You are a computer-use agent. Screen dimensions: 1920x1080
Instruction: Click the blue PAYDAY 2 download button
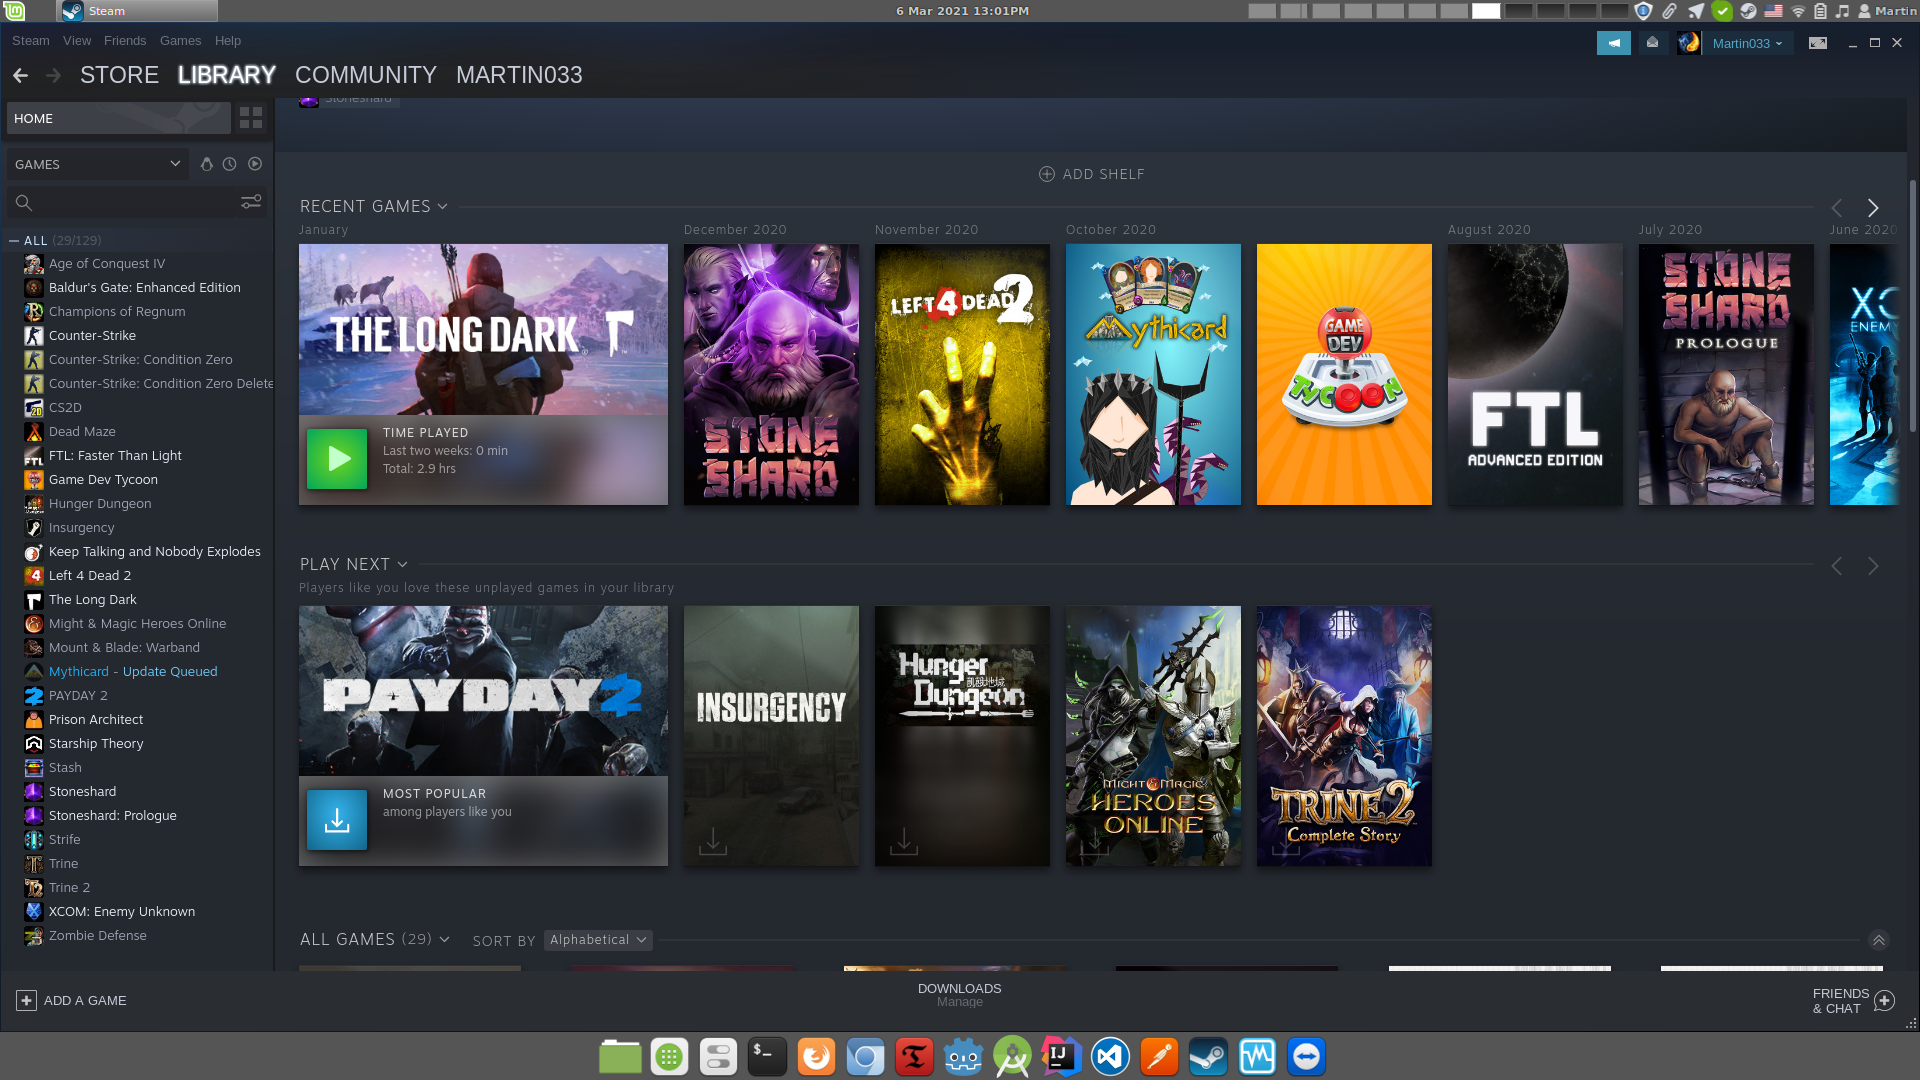click(x=337, y=820)
